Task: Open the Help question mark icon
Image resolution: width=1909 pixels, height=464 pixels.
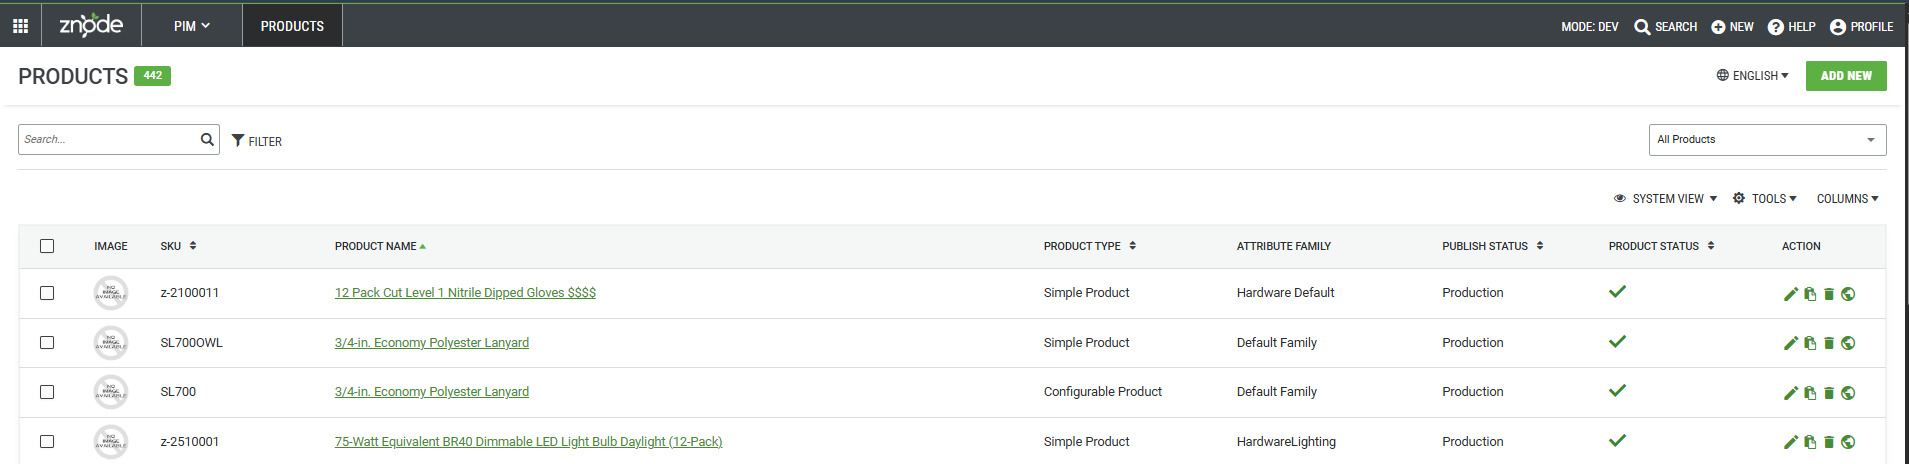Action: click(1776, 27)
